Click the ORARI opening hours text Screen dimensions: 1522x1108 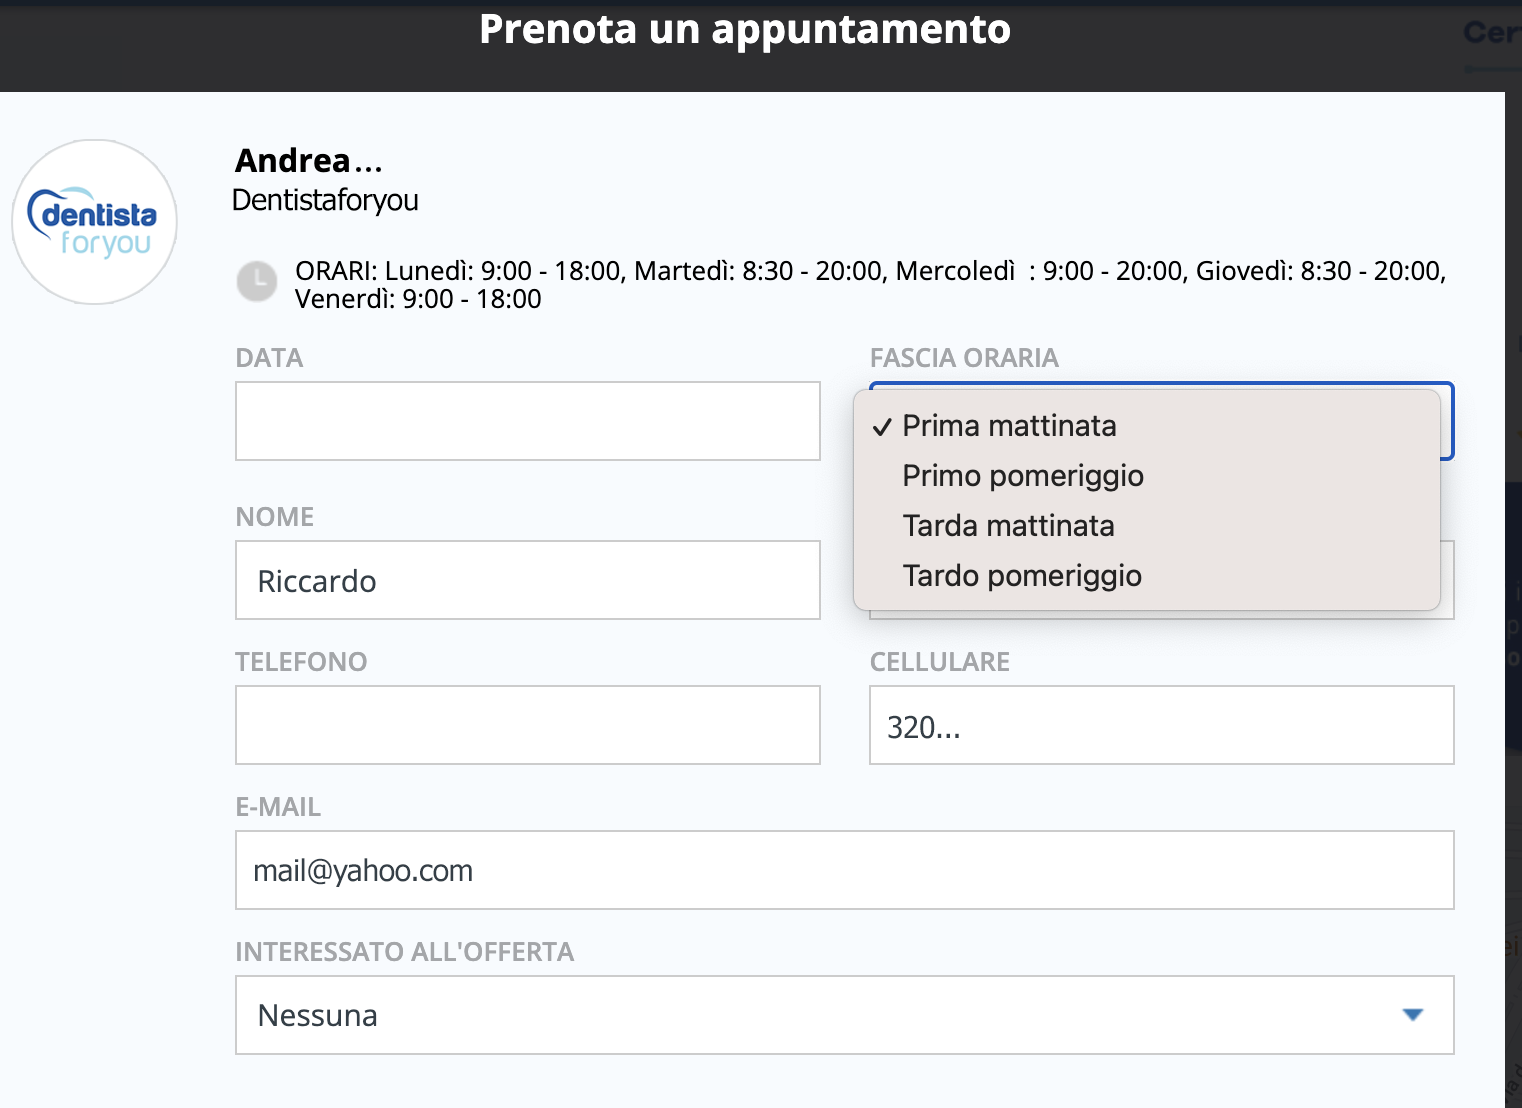tap(869, 285)
